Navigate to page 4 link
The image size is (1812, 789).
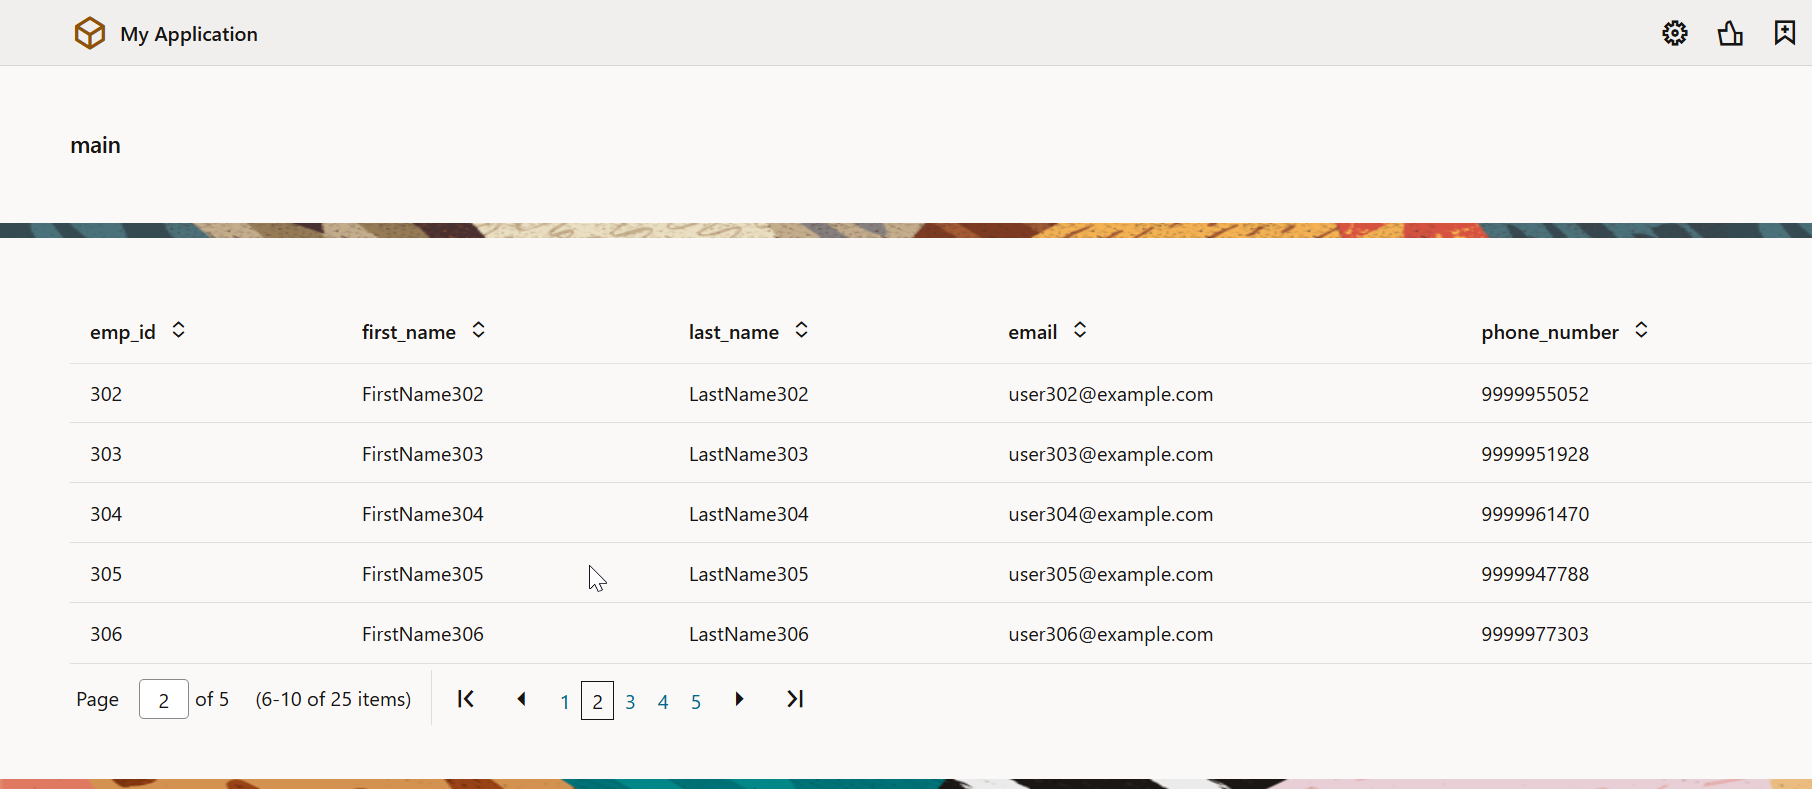click(x=663, y=702)
